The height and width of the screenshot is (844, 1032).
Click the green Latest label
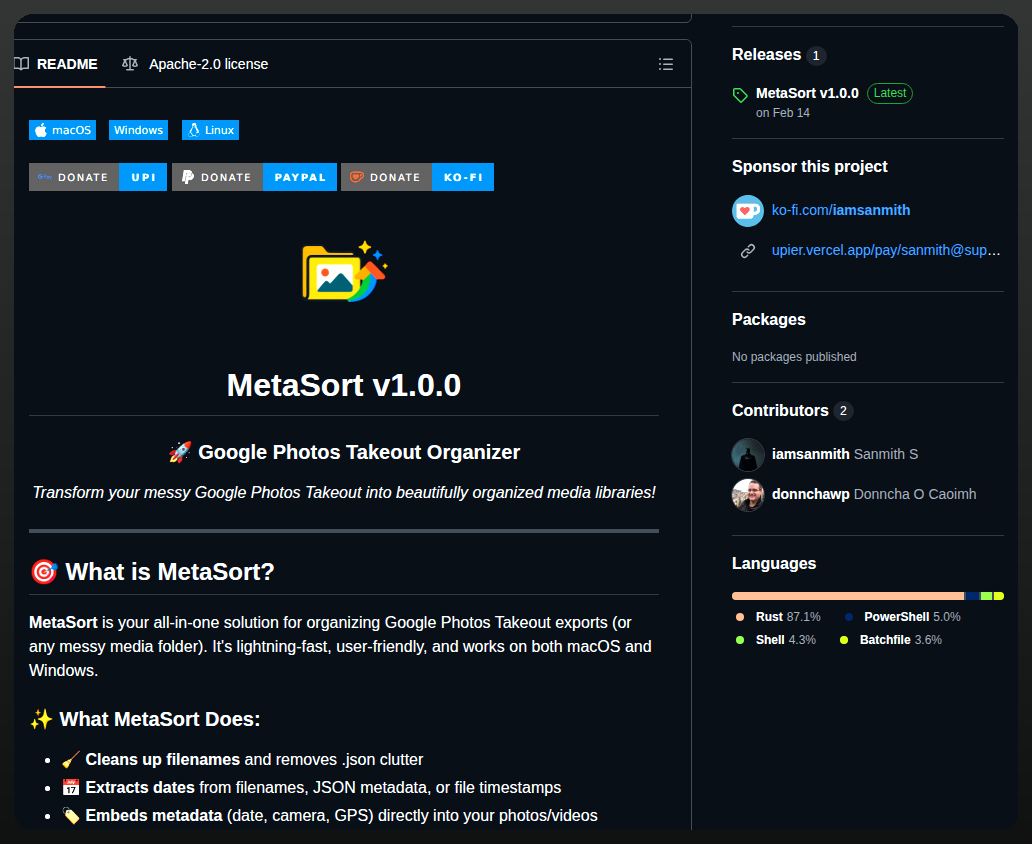(x=890, y=93)
